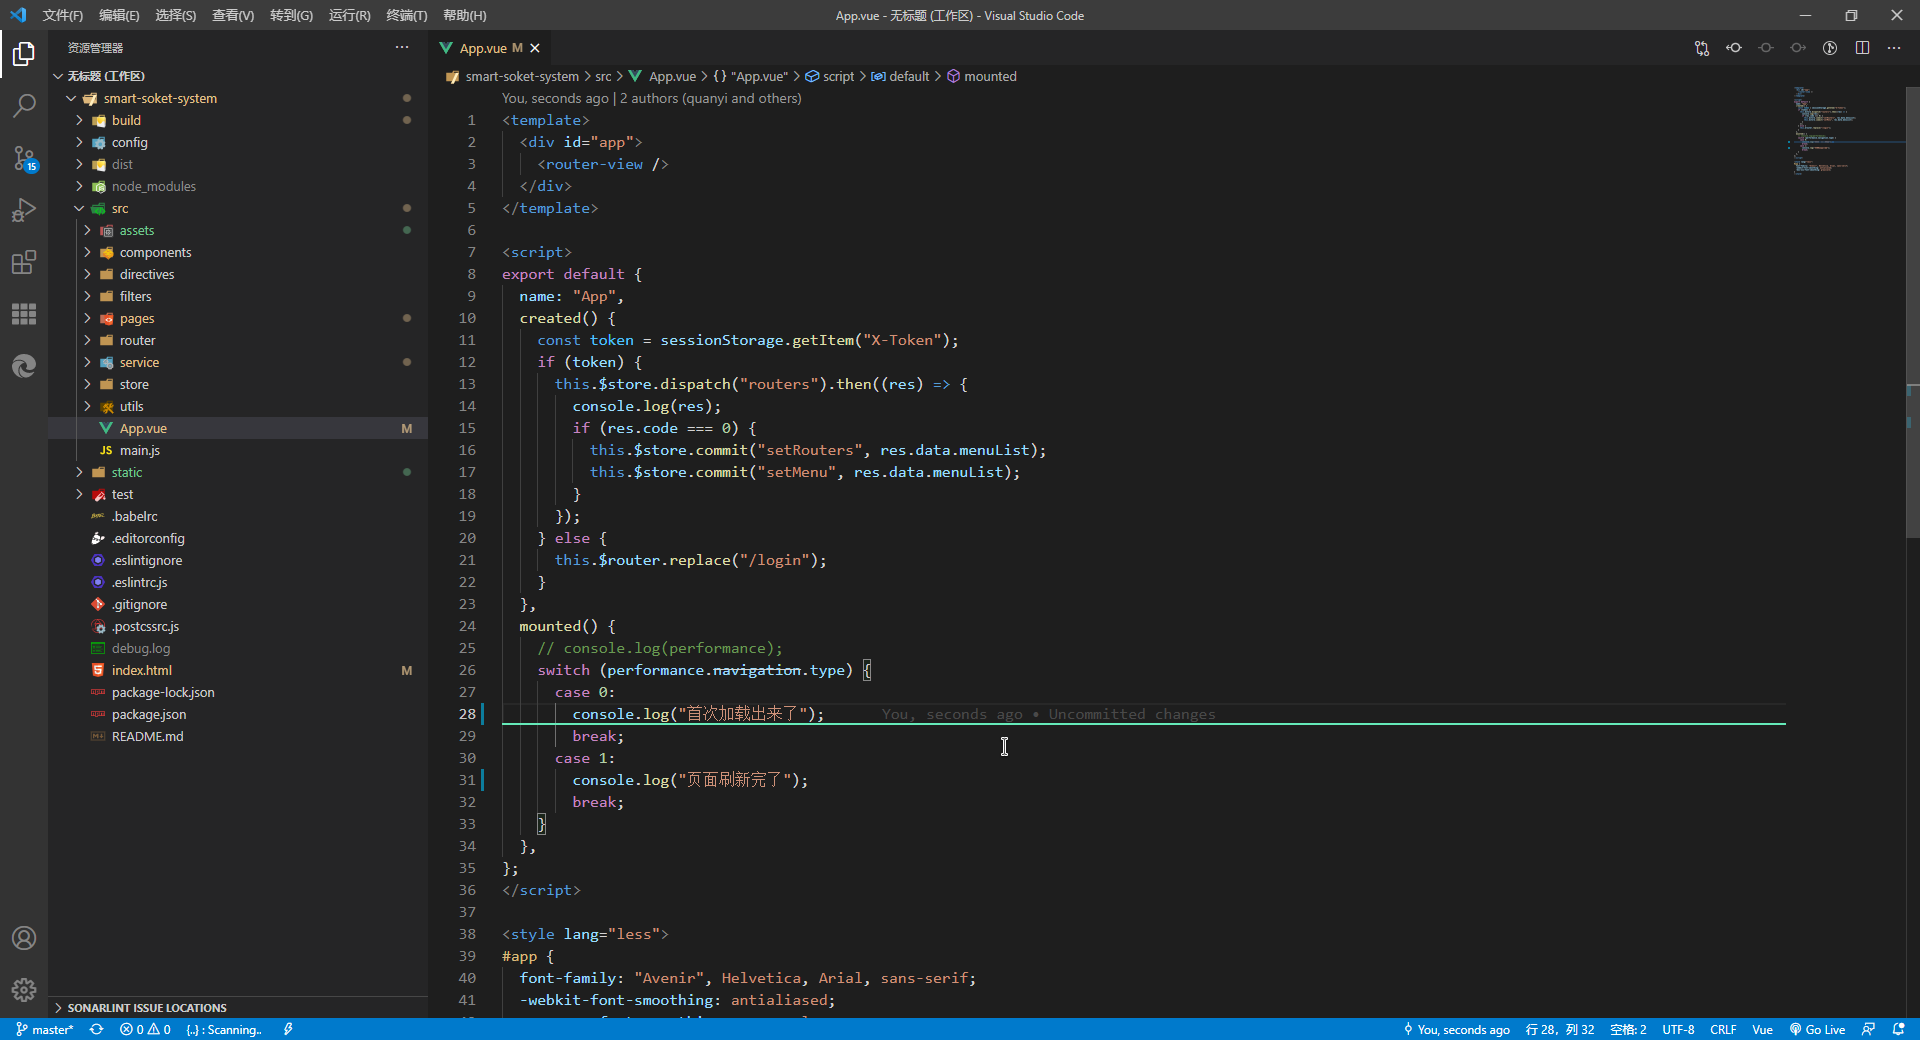Expand the node_modules folder
The width and height of the screenshot is (1920, 1040).
[x=238, y=186]
